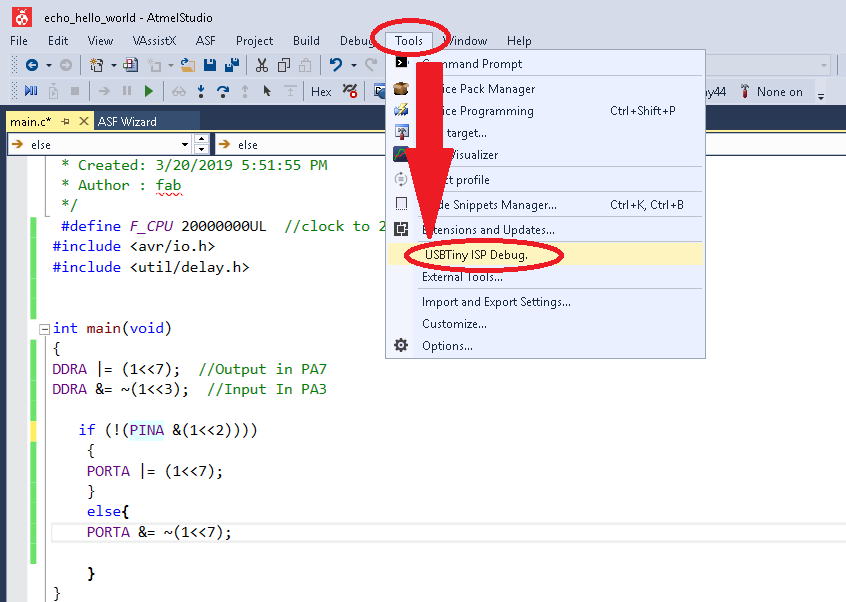Save the file with the single floppy icon

tap(210, 65)
